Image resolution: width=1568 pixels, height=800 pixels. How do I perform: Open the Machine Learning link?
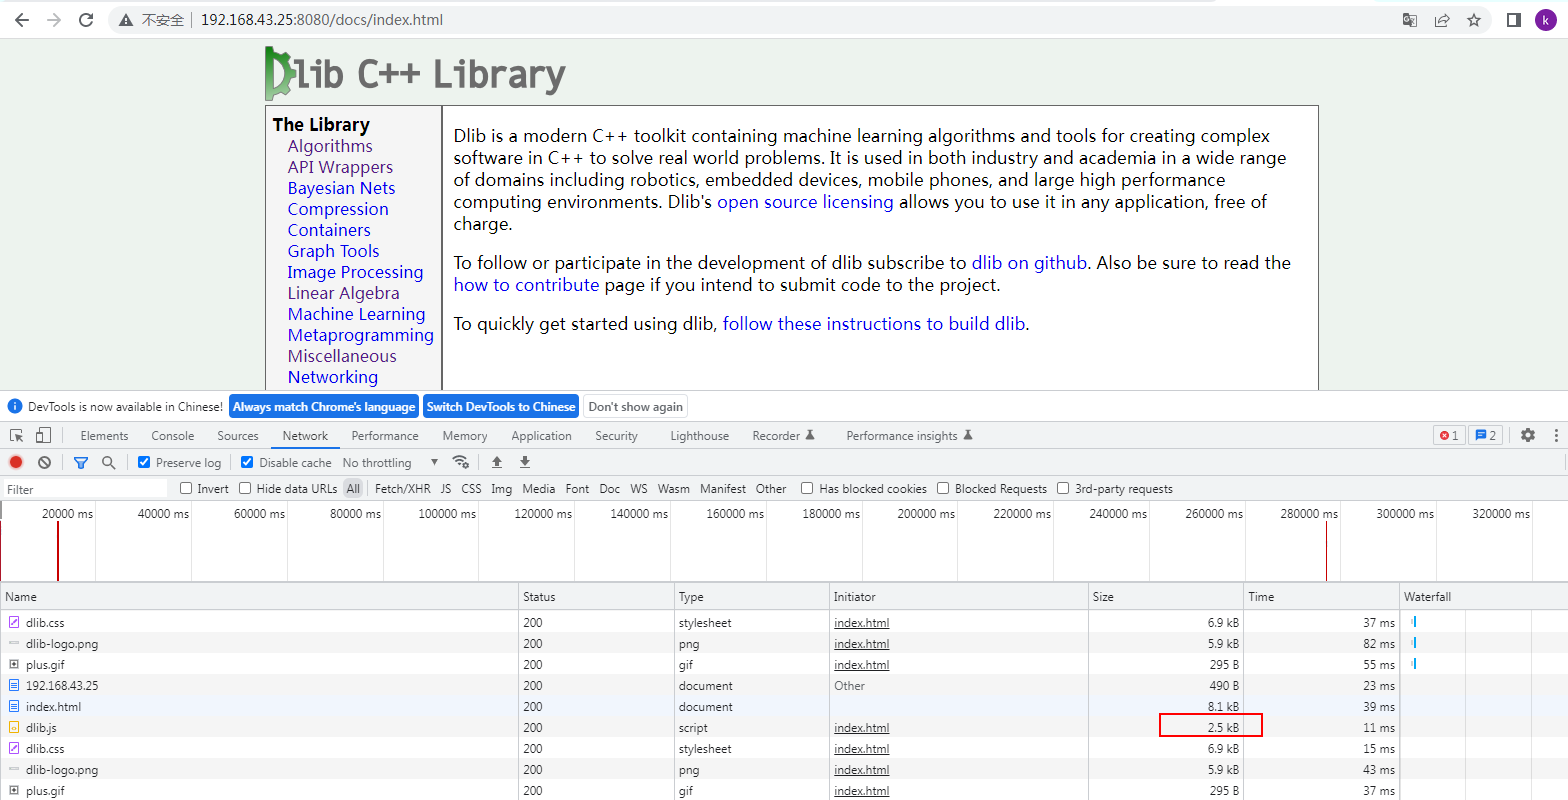click(x=357, y=314)
